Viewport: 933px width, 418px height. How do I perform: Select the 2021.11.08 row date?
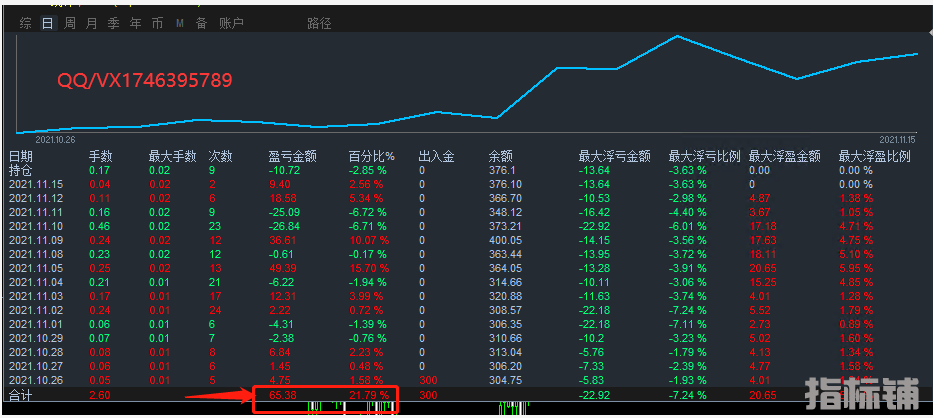[36, 254]
